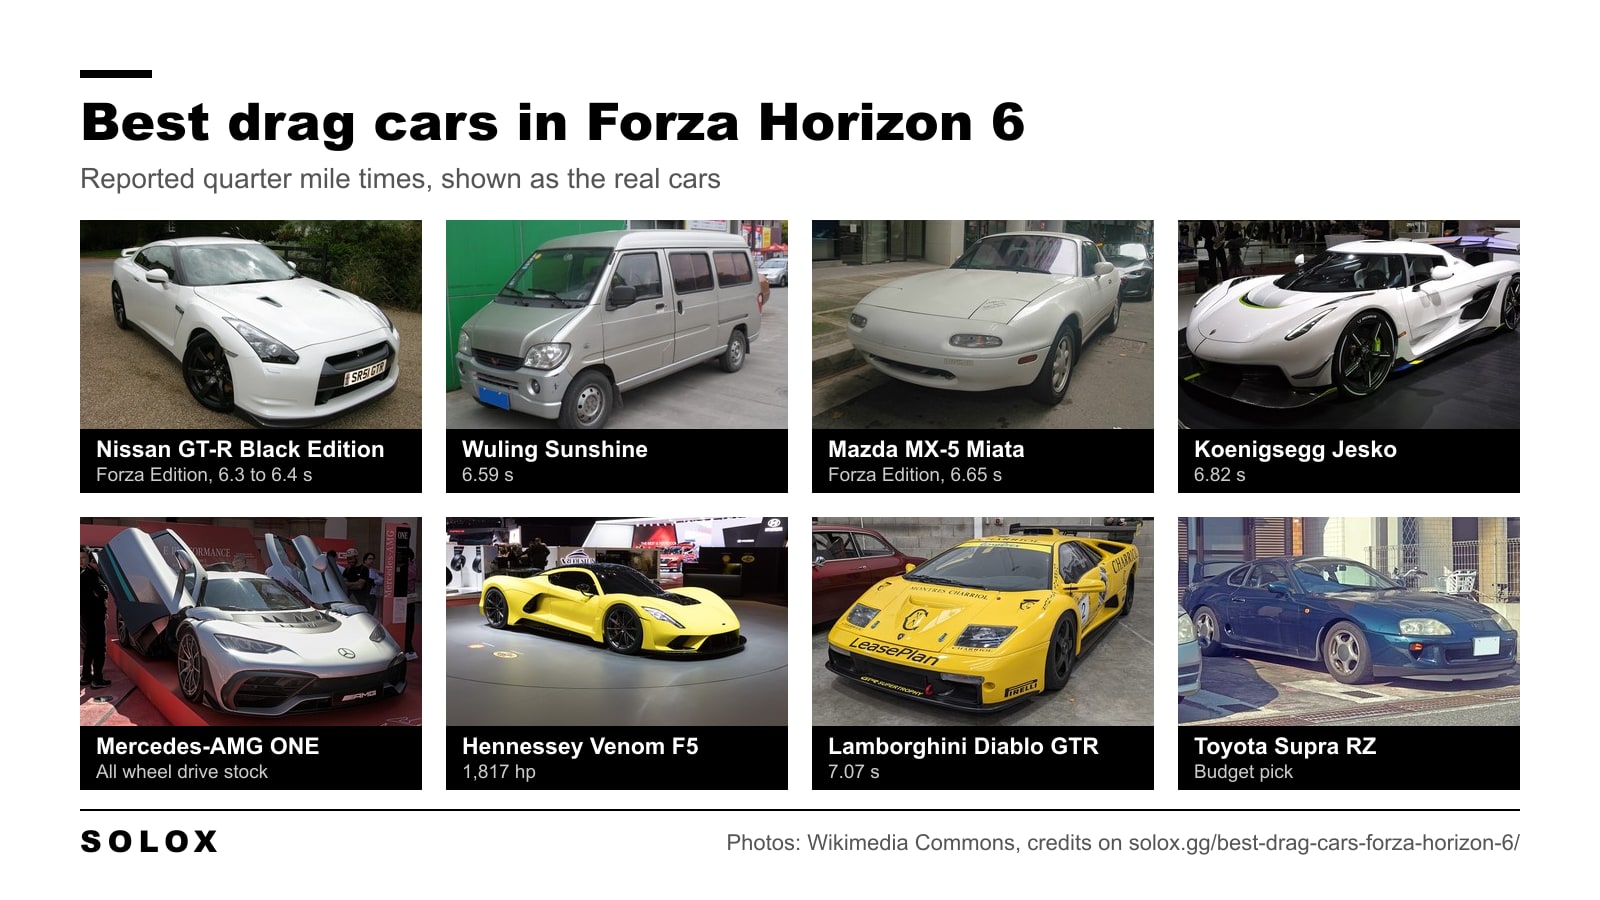Image resolution: width=1600 pixels, height=900 pixels.
Task: Click the '1,817 hp' text
Action: click(499, 772)
